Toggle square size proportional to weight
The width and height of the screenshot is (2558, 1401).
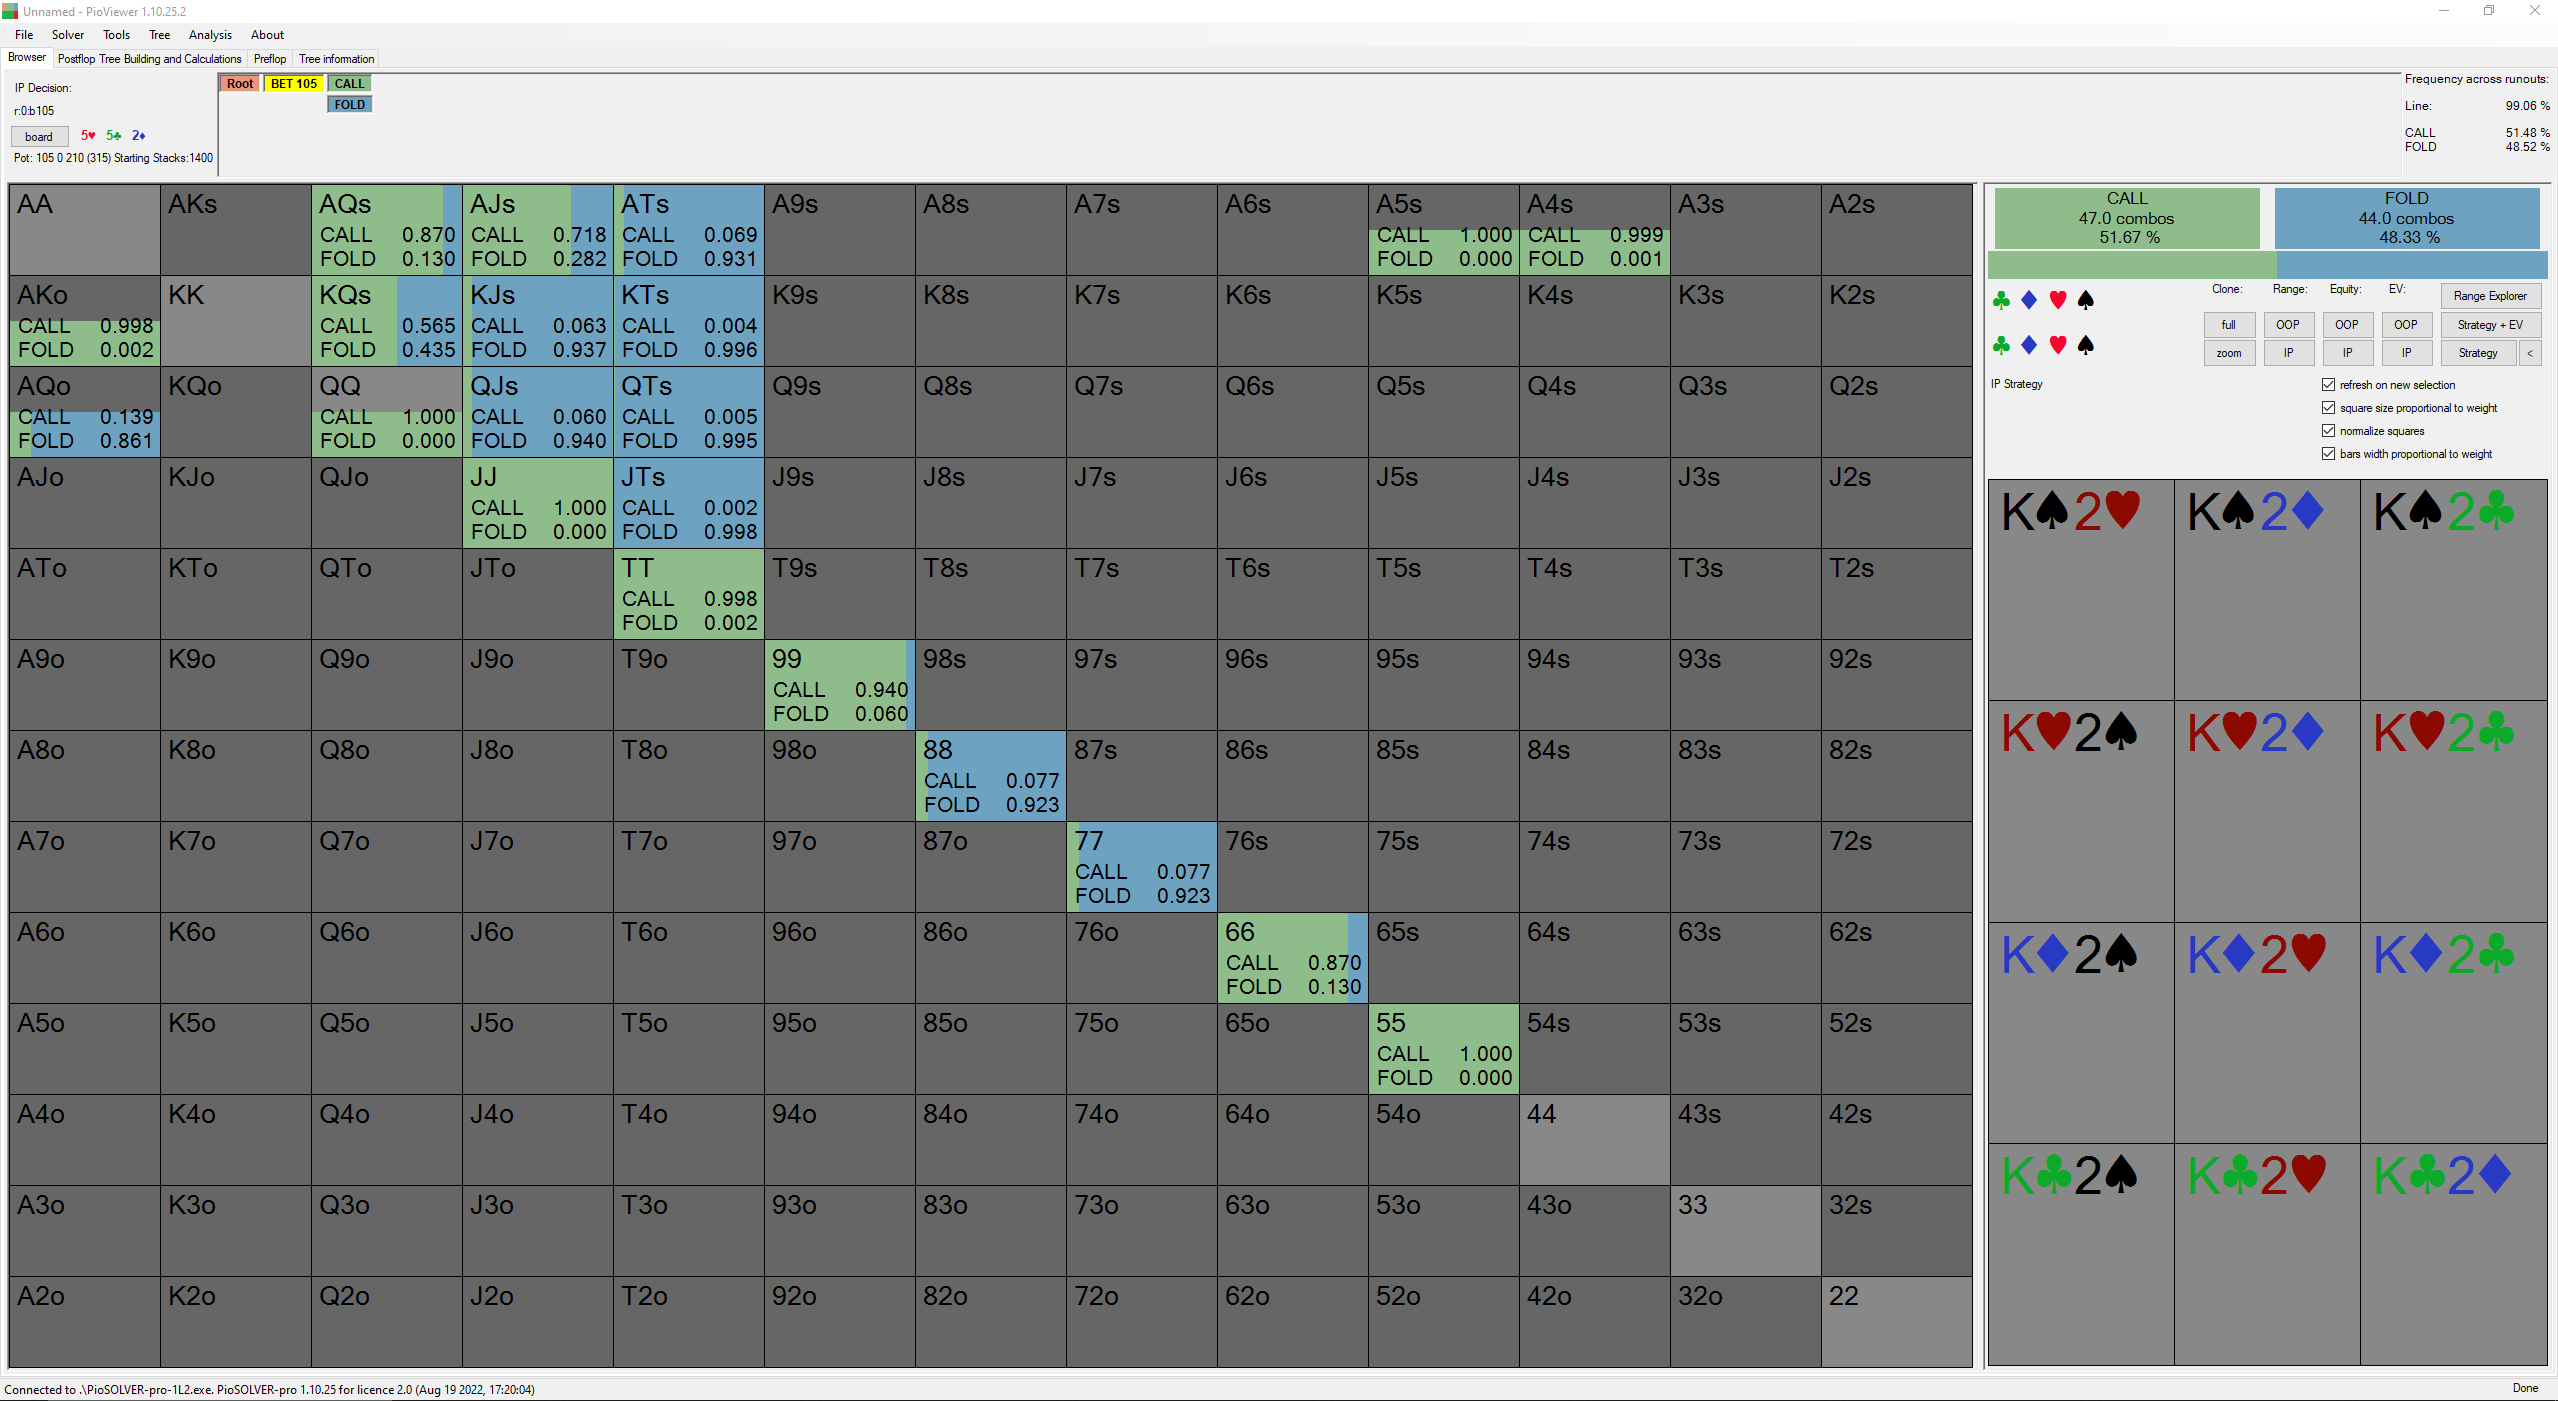coord(2328,408)
